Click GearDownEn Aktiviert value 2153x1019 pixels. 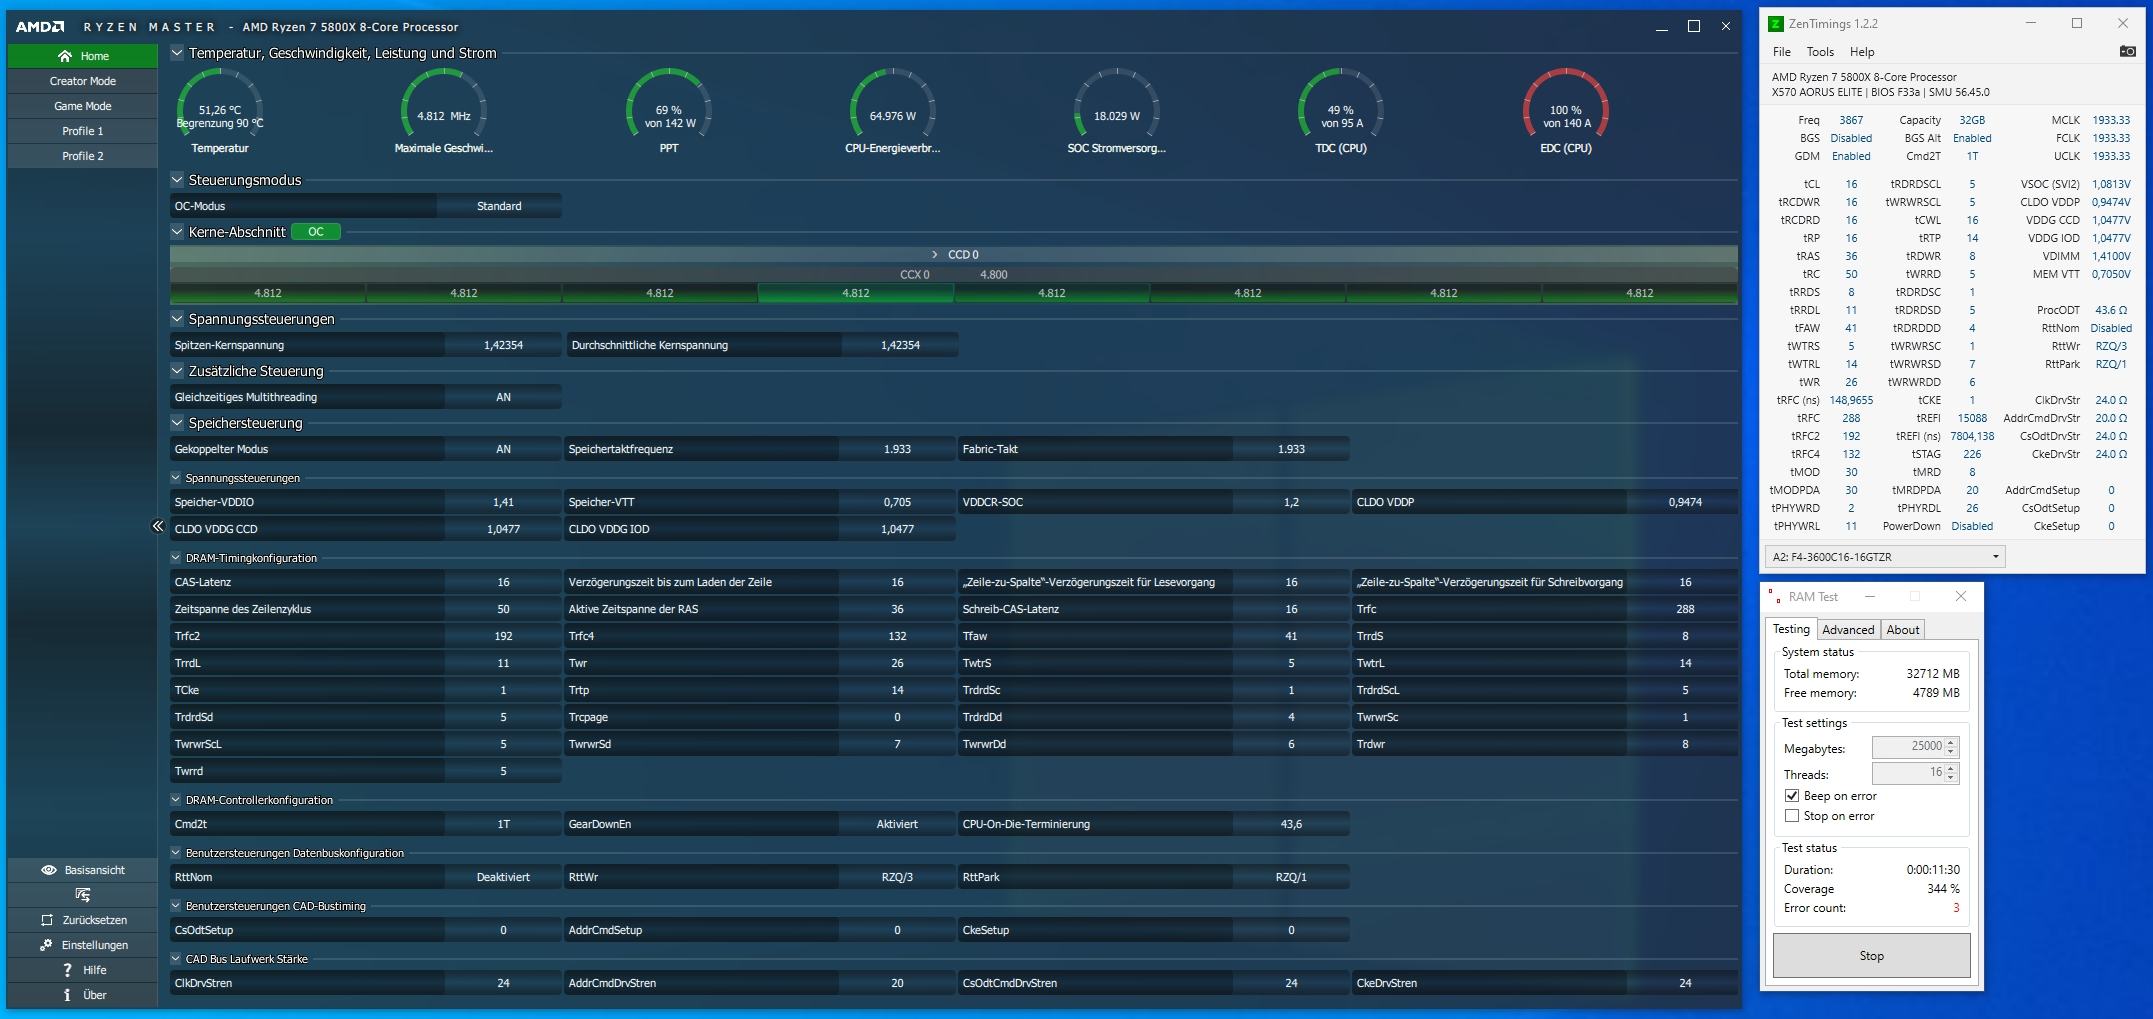pos(897,824)
